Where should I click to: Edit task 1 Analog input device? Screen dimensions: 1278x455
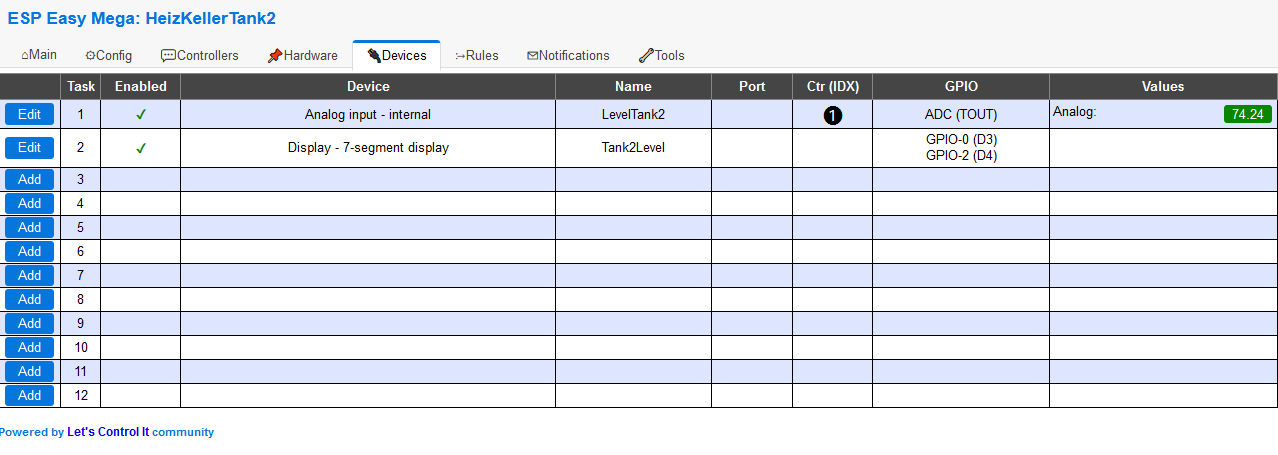coord(30,115)
